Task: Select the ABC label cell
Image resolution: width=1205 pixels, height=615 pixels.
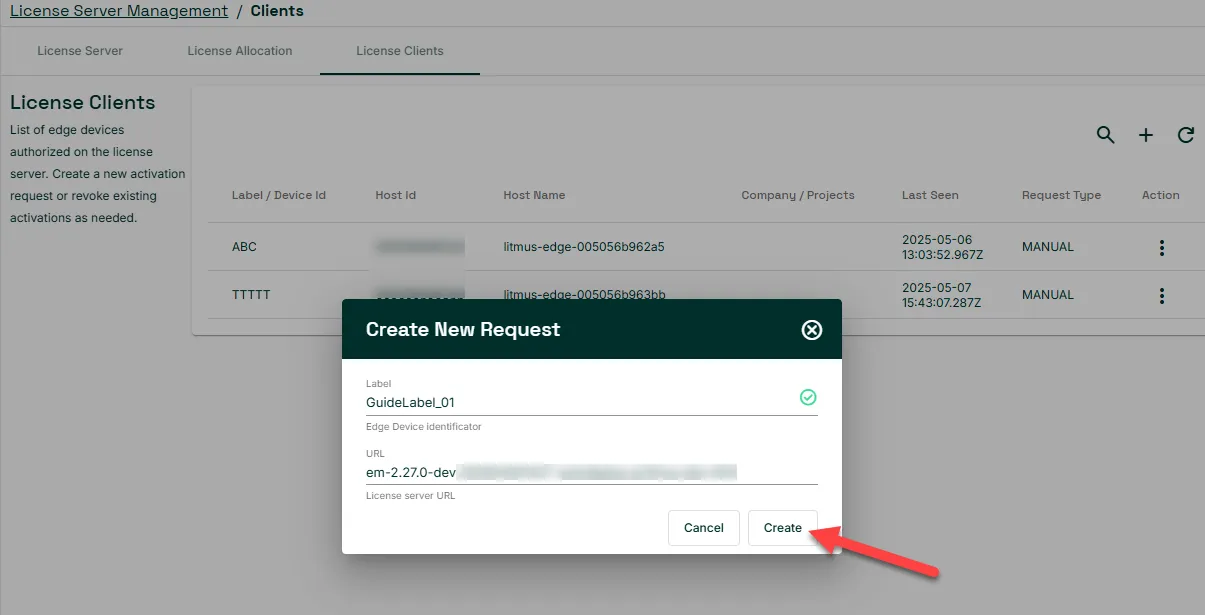Action: click(245, 247)
